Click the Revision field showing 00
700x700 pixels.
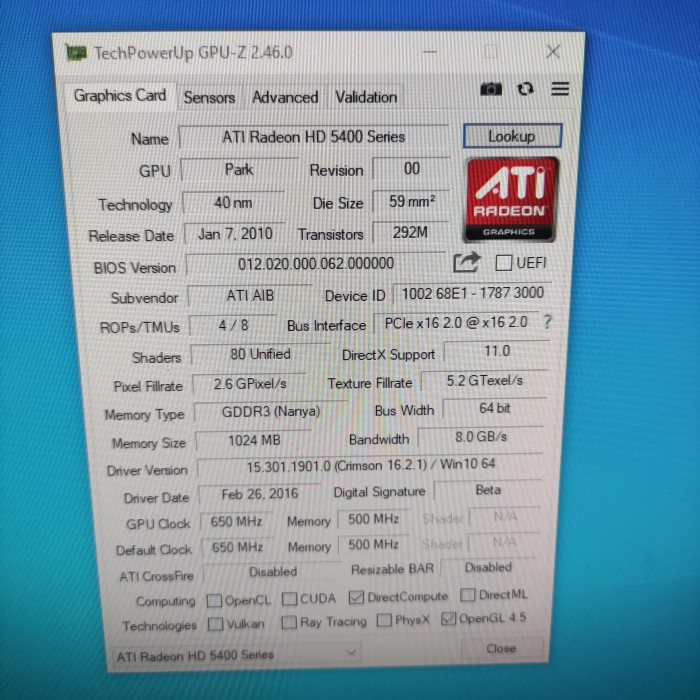(411, 169)
